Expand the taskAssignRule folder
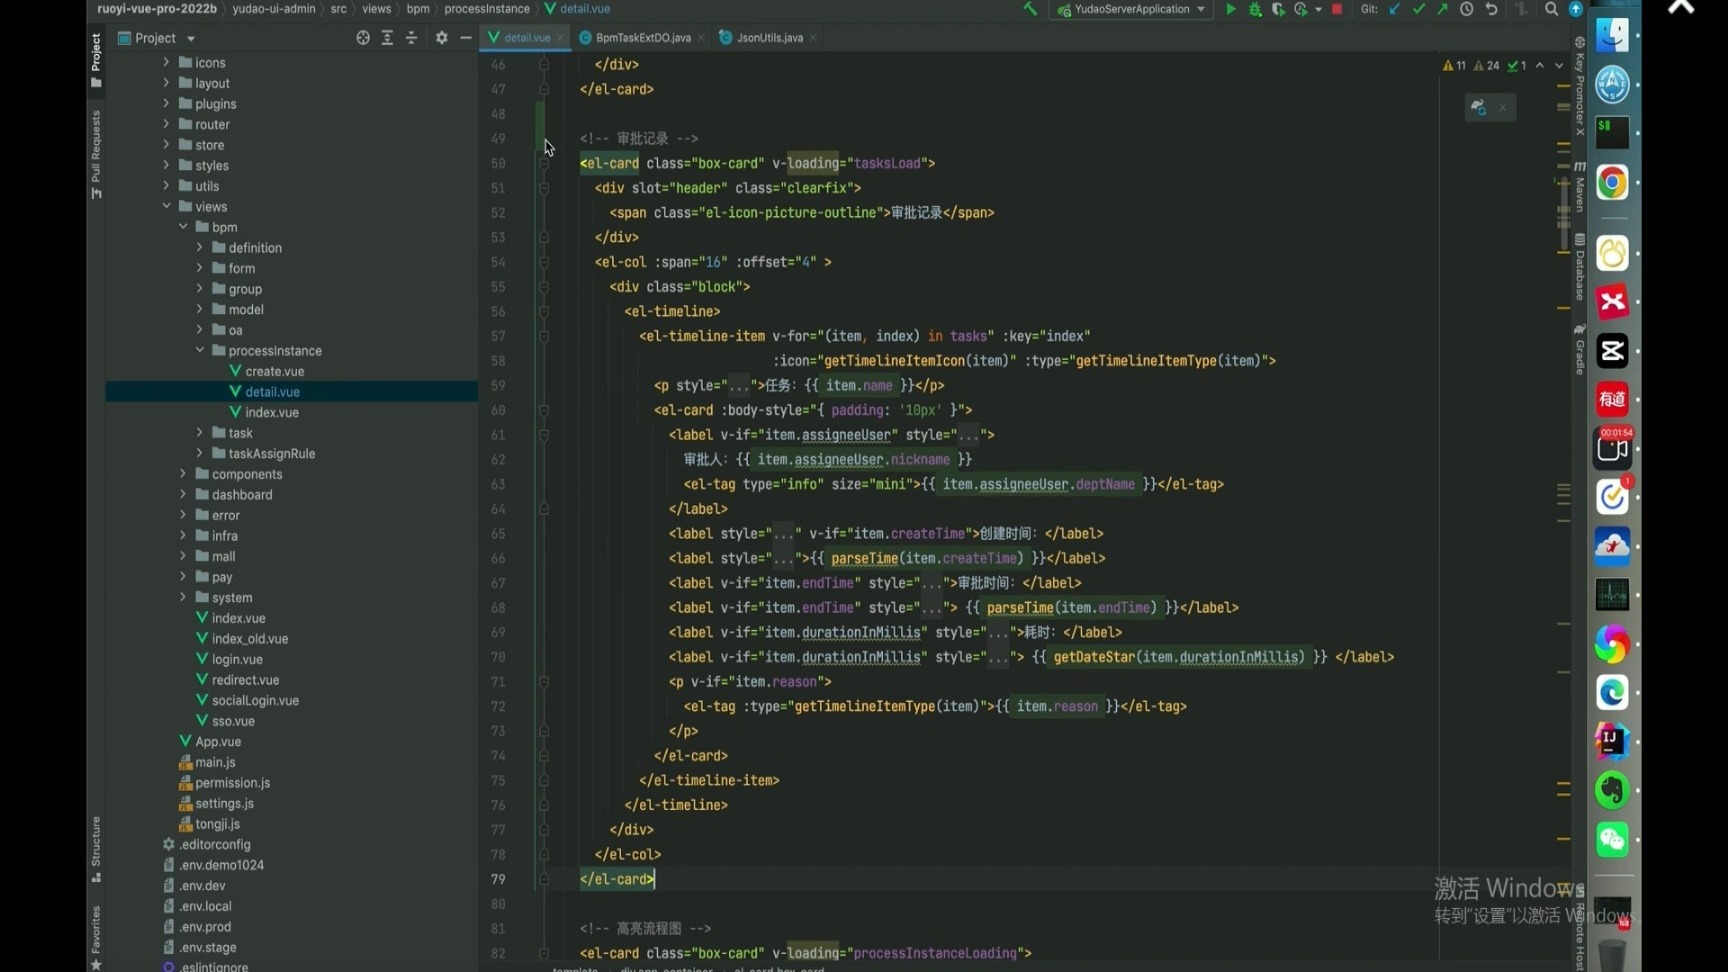 point(200,453)
